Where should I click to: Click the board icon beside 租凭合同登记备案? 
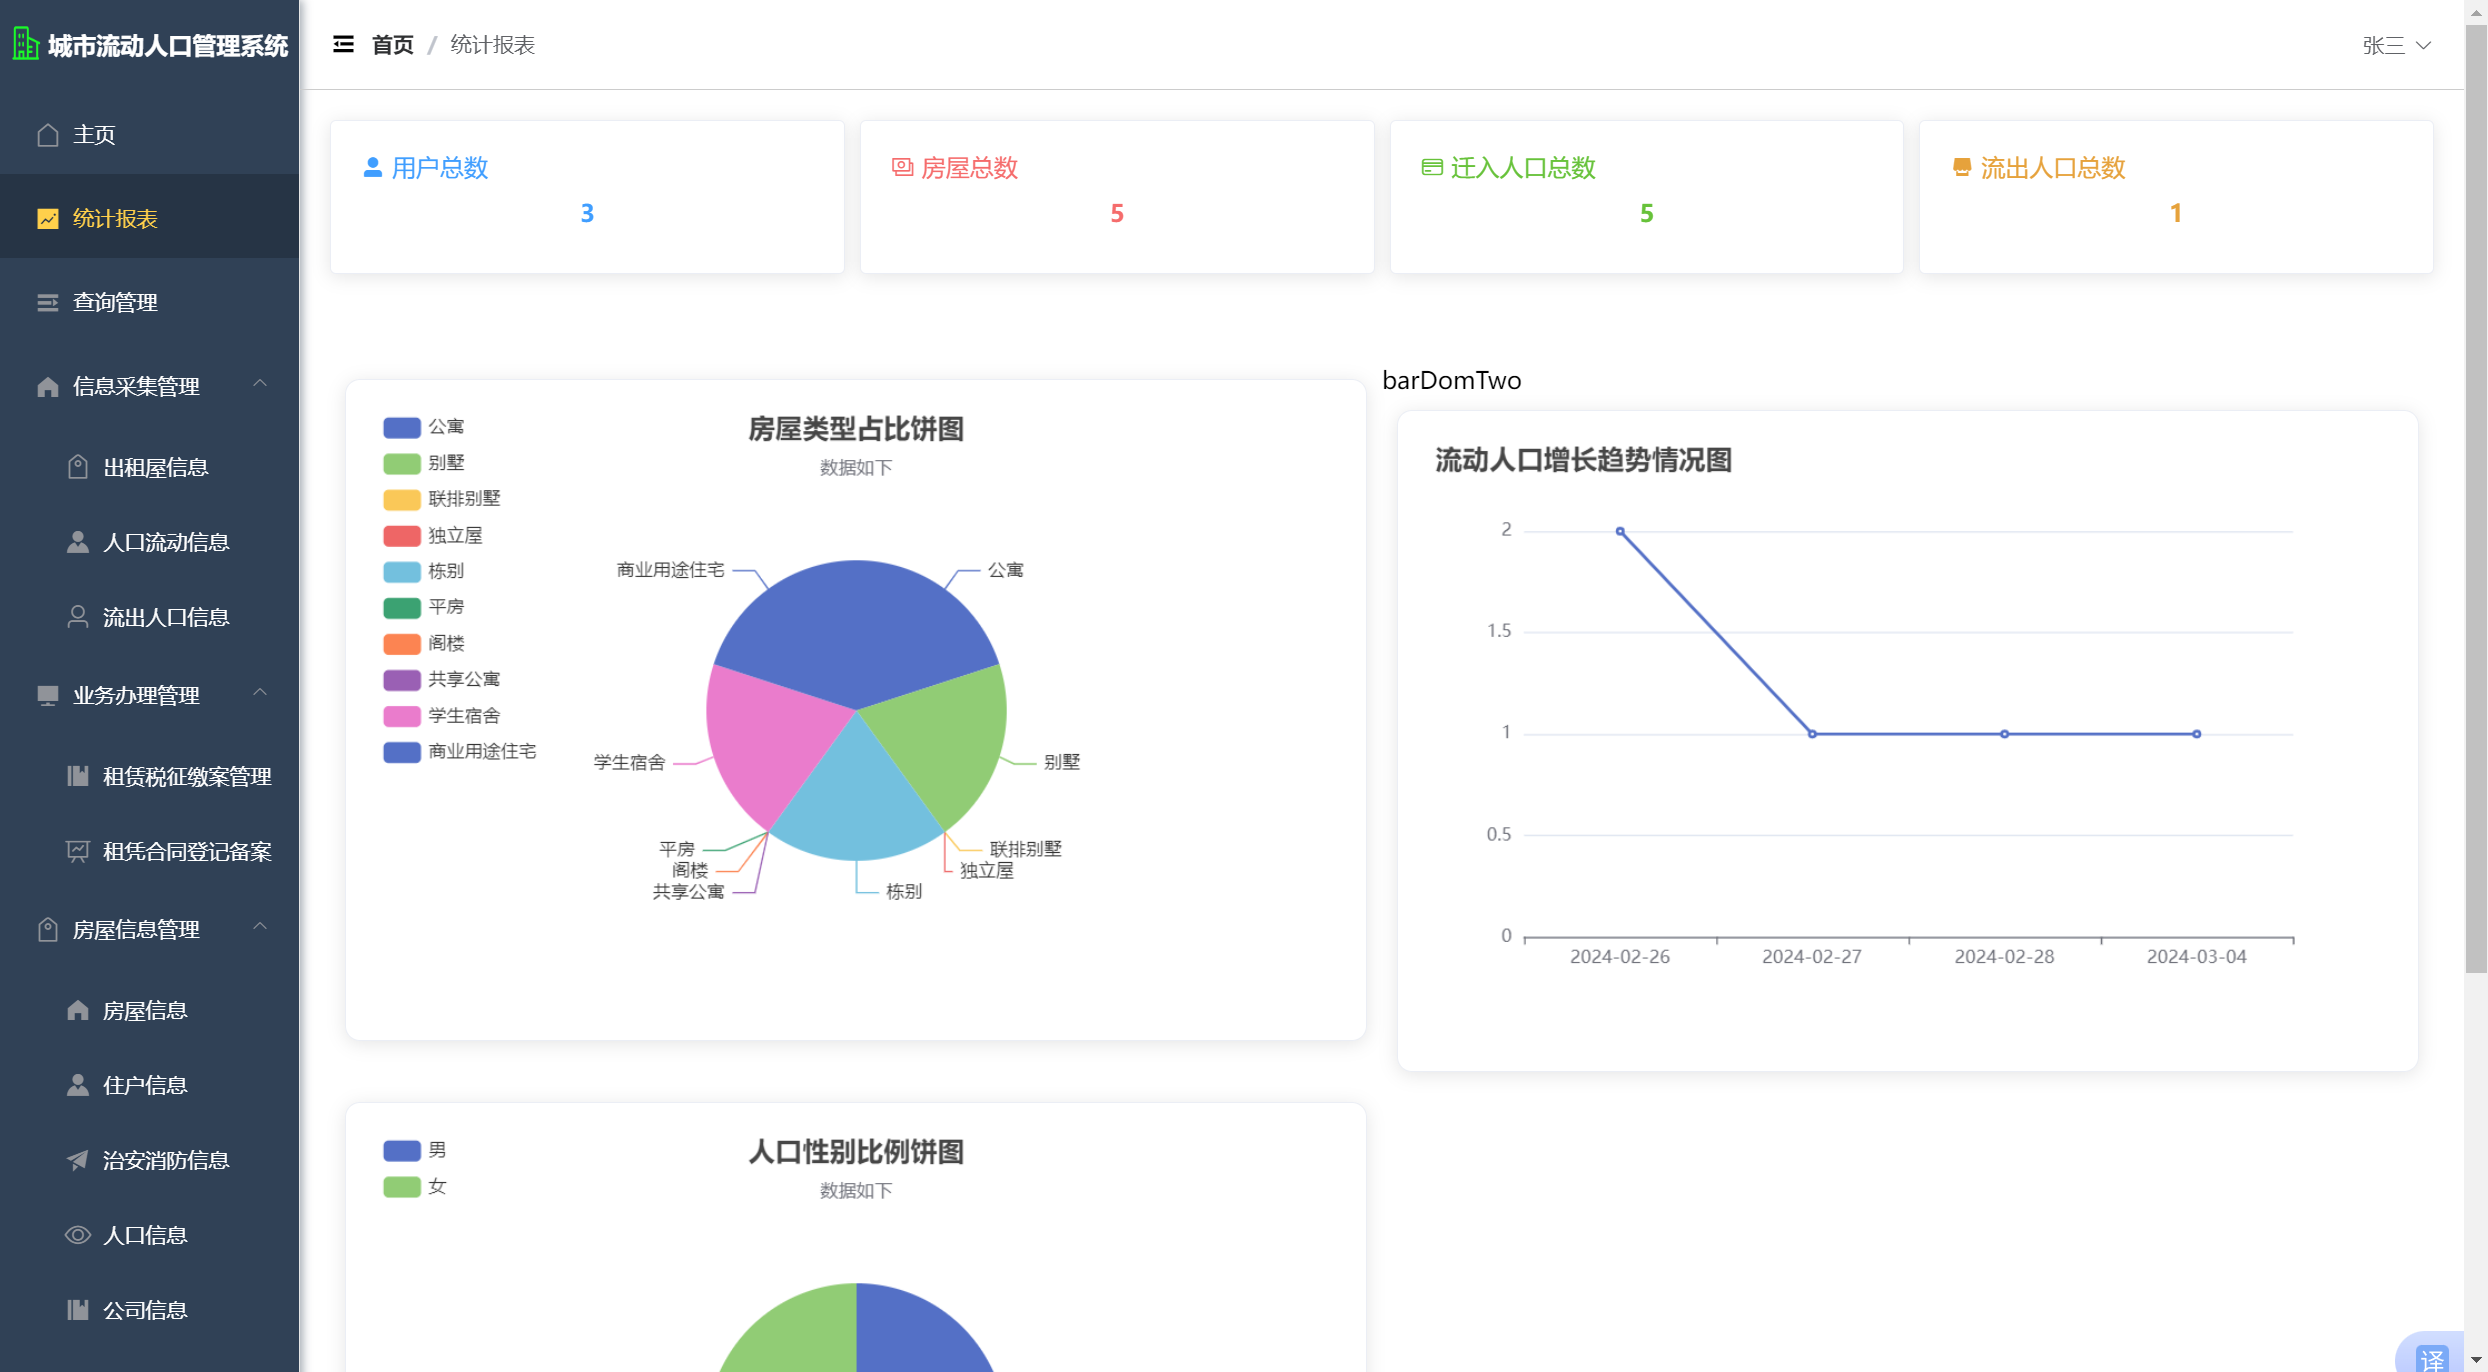point(78,851)
